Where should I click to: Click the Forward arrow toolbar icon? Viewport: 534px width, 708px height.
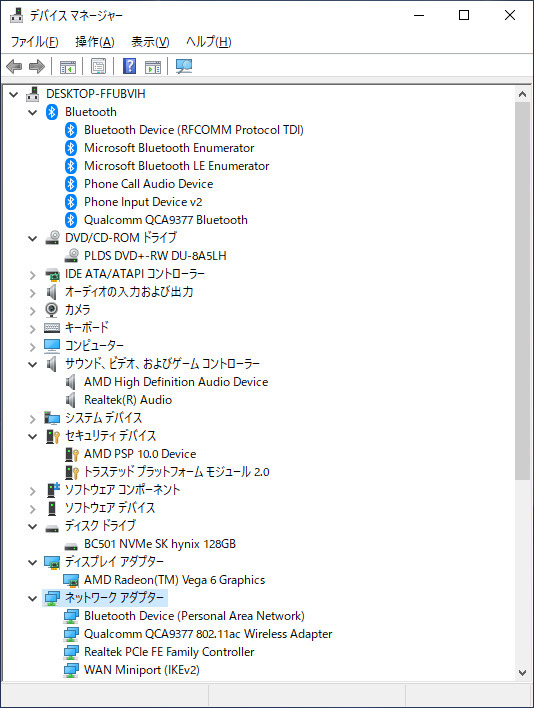tap(37, 66)
